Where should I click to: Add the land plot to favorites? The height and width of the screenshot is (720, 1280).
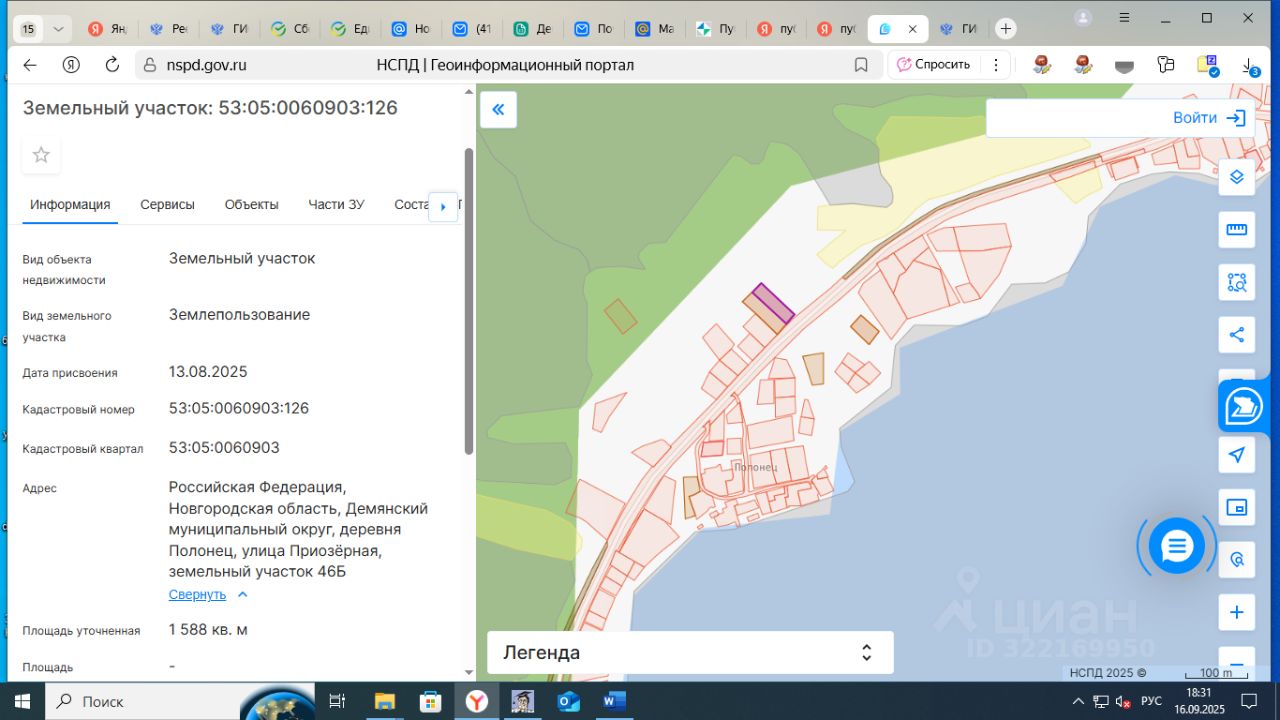click(41, 155)
